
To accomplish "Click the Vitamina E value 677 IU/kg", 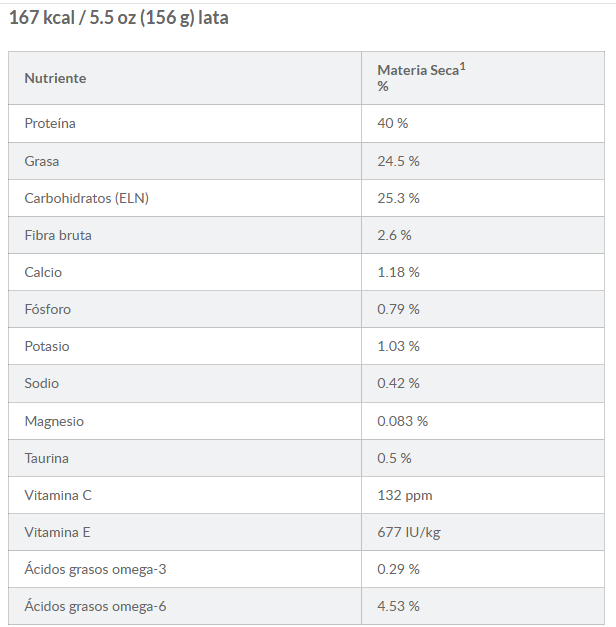I will [x=408, y=532].
